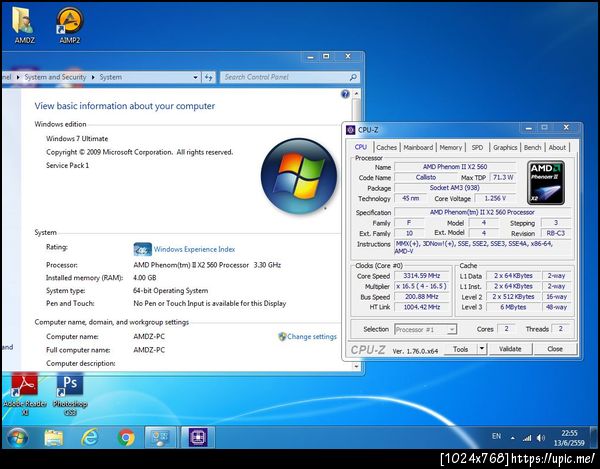This screenshot has width=600, height=469.
Task: Click the Installed memory 4.00 GB value
Action: tap(145, 278)
